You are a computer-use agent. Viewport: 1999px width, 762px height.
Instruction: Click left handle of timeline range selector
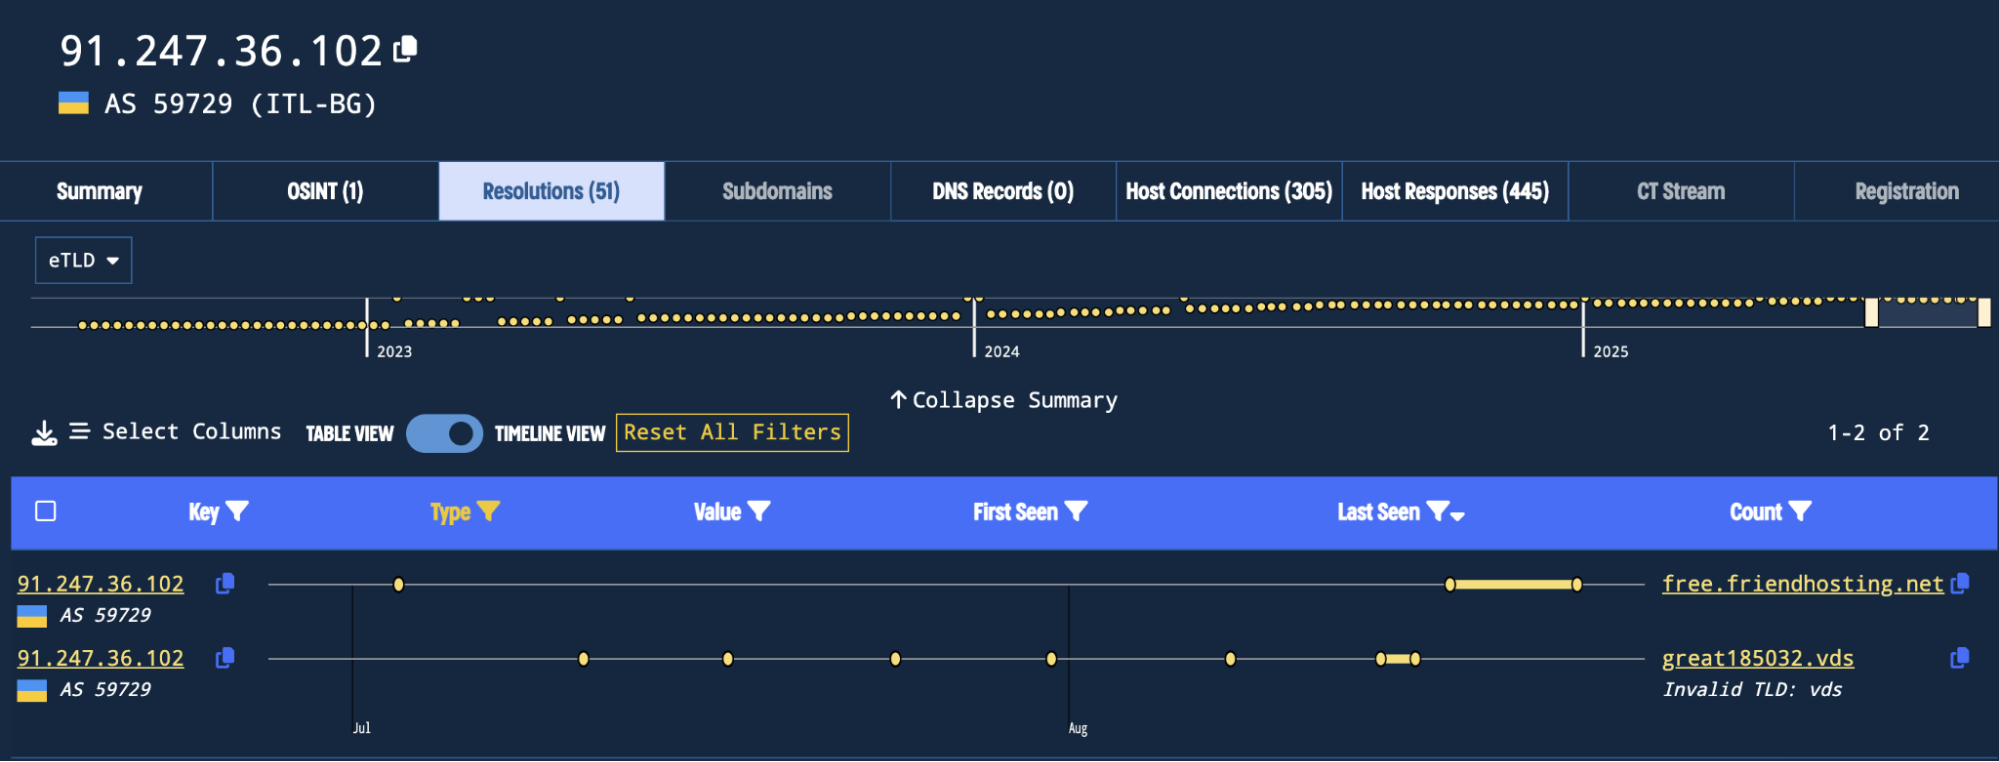click(x=1871, y=313)
